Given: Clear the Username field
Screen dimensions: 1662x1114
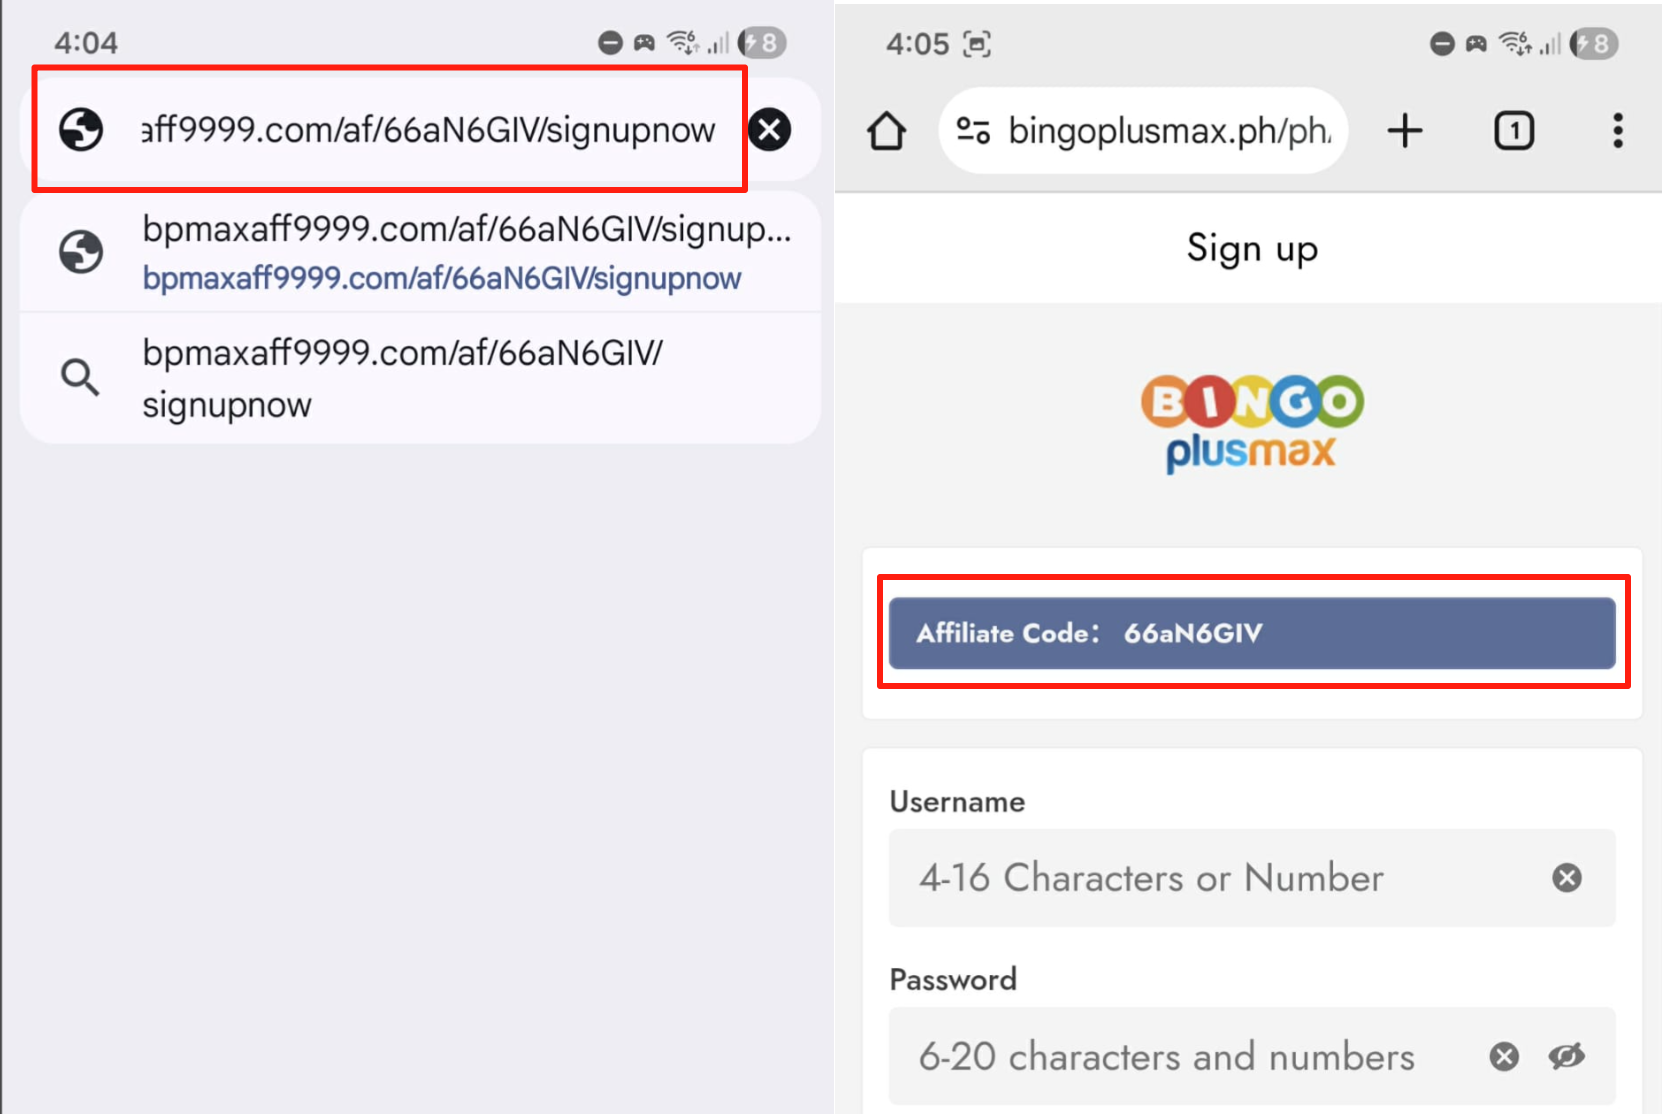Looking at the screenshot, I should 1567,878.
